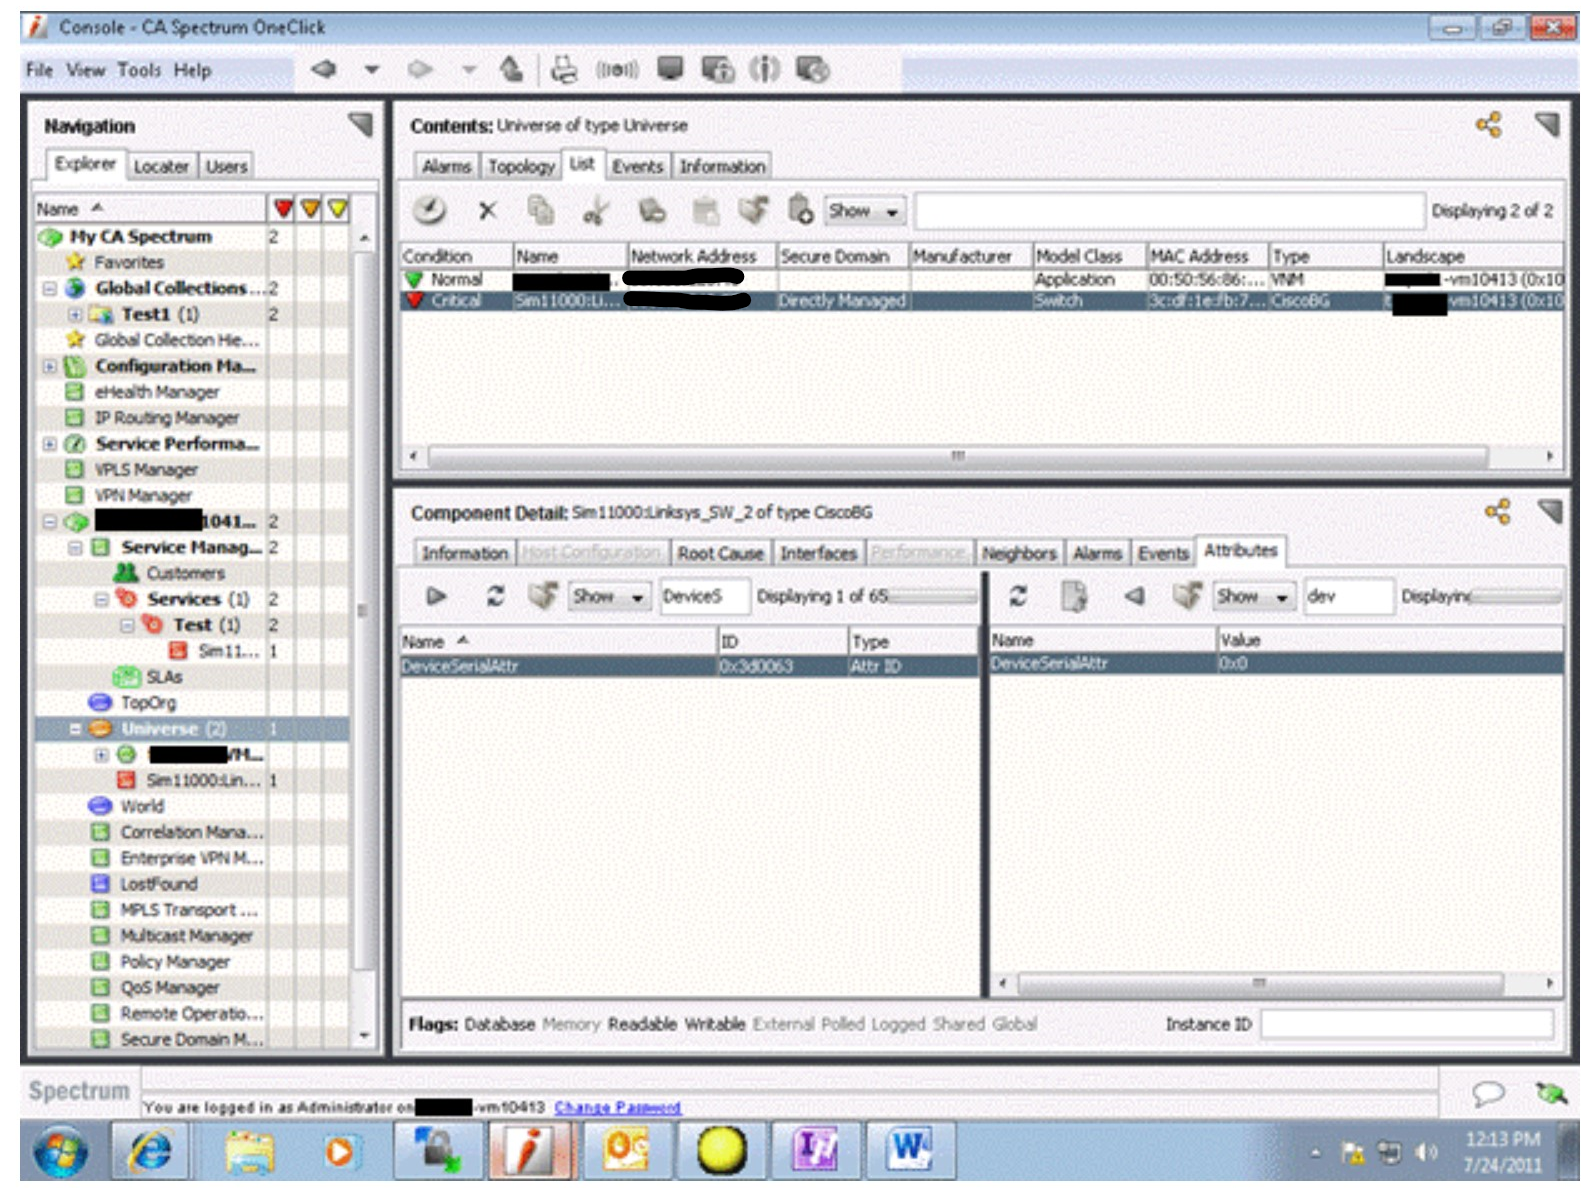Image resolution: width=1581 pixels, height=1188 pixels.
Task: Click the discovery radio-wave icon in main toolbar
Action: 616,69
